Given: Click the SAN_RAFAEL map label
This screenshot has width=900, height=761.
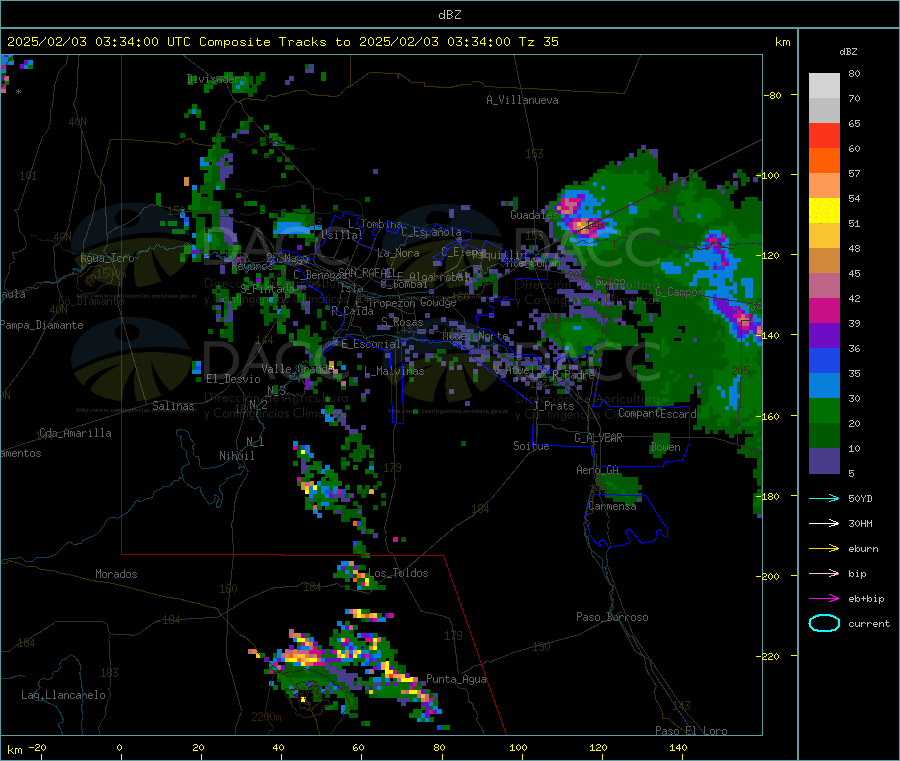Looking at the screenshot, I should click(x=366, y=273).
